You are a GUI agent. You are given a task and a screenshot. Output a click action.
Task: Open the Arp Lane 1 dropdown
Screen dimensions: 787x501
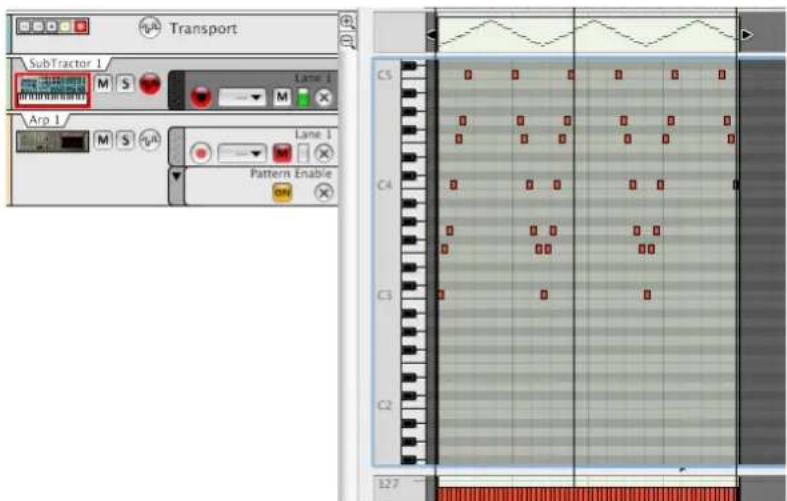[242, 153]
